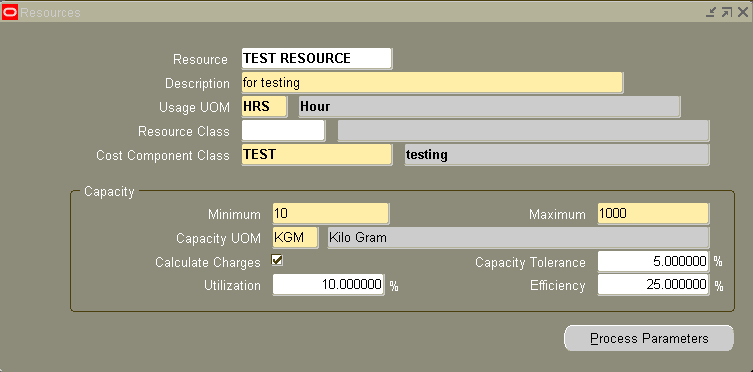Screen dimensions: 753x372
Task: Edit the Efficiency percentage field
Action: 653,285
